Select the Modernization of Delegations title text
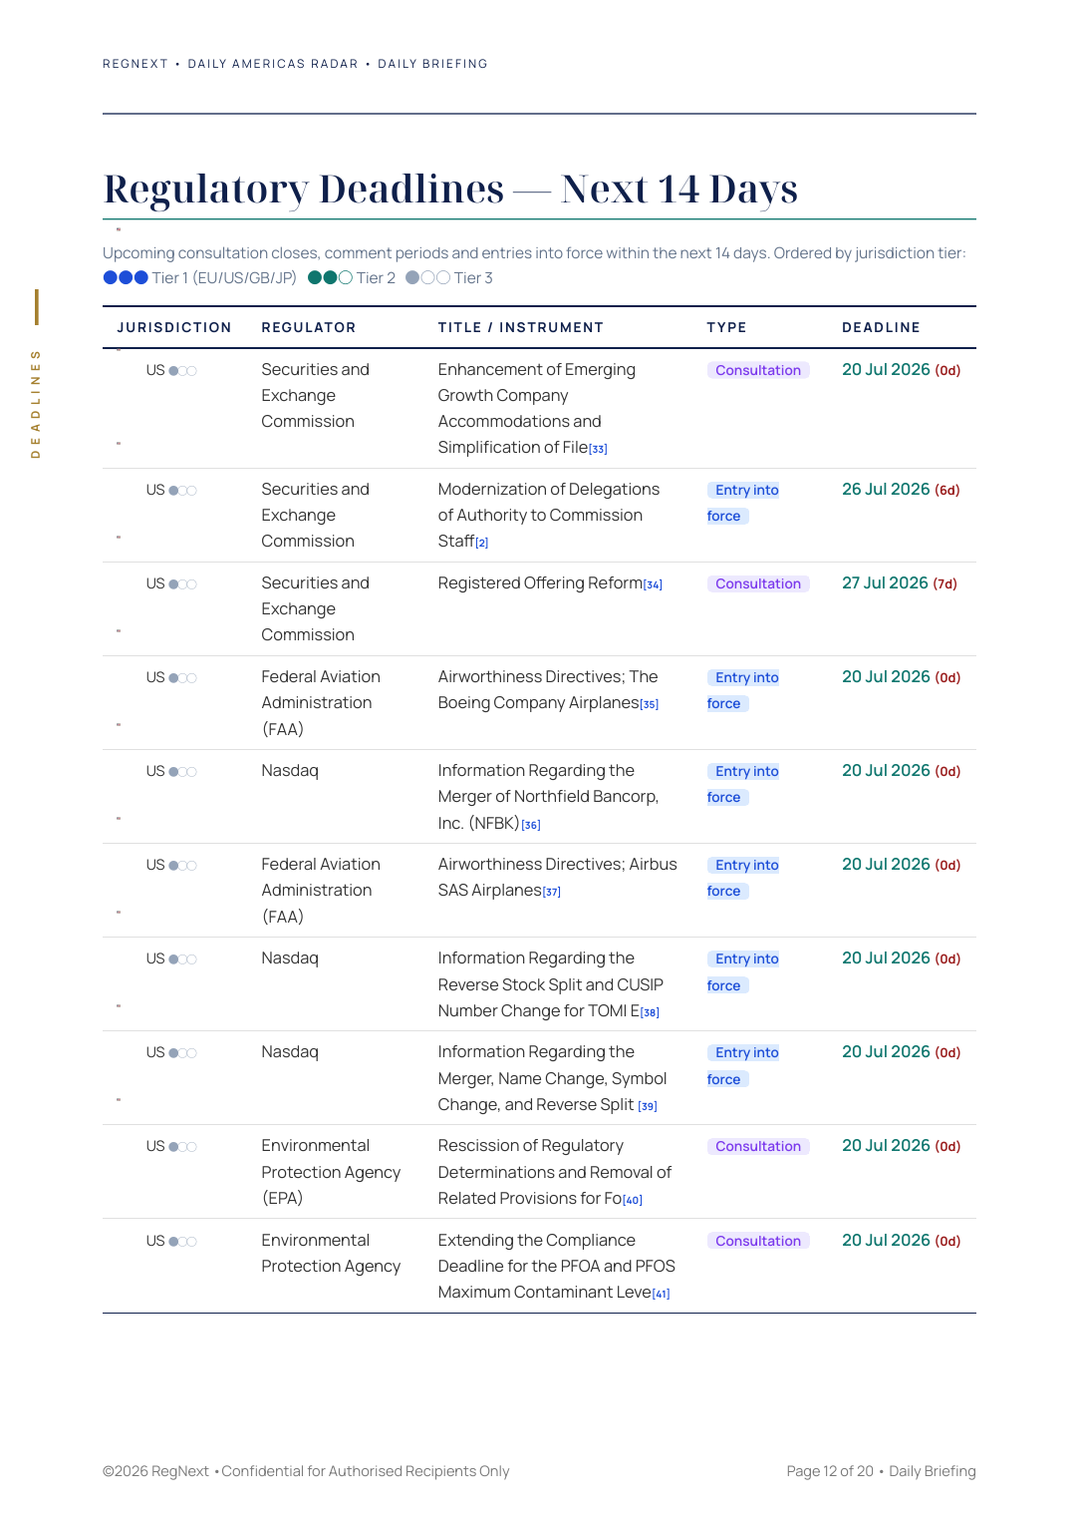Screen dimensions: 1080x1528 pyautogui.click(x=548, y=515)
